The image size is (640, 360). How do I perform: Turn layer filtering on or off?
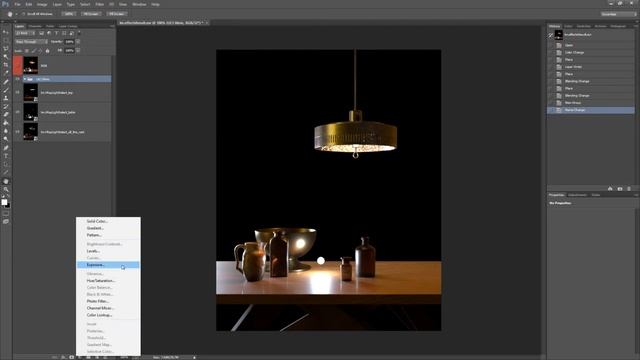point(79,33)
